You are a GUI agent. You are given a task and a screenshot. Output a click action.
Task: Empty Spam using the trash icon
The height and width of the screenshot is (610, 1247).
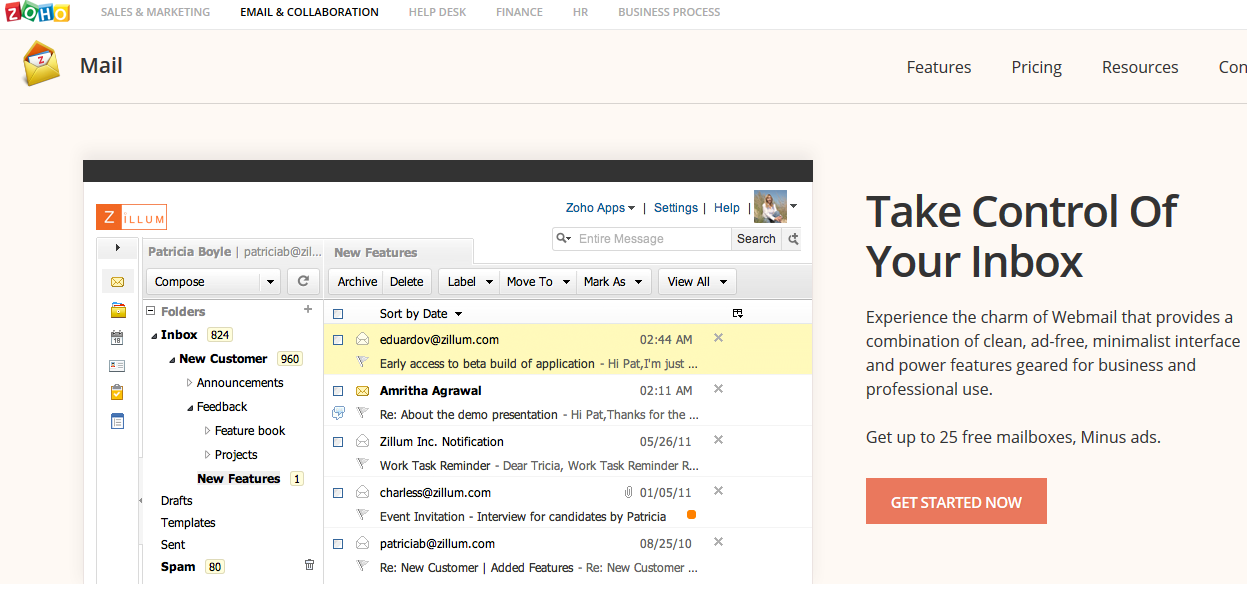[x=309, y=565]
